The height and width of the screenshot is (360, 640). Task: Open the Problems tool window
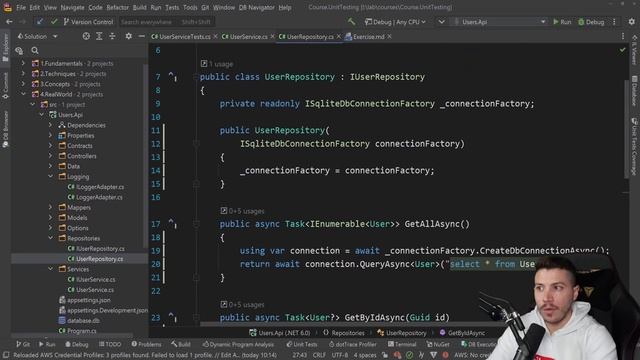146,344
